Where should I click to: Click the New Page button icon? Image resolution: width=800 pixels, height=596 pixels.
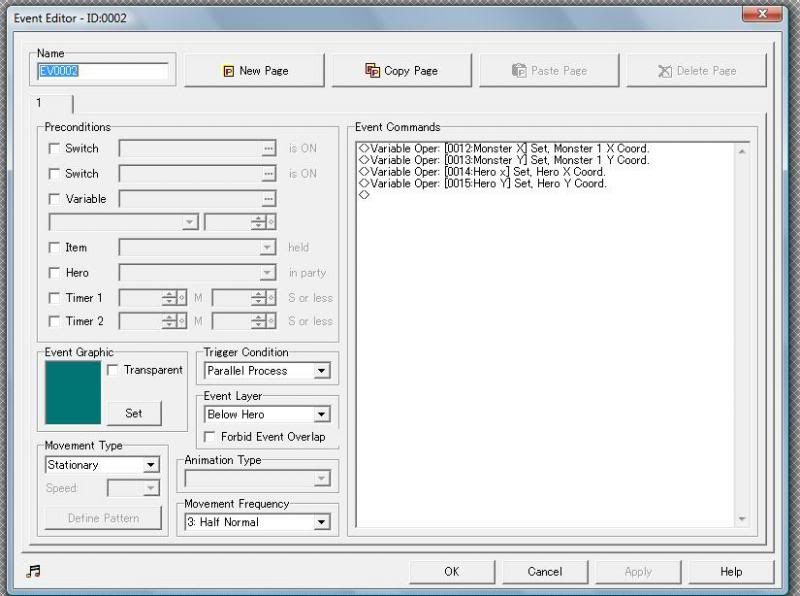(x=228, y=71)
